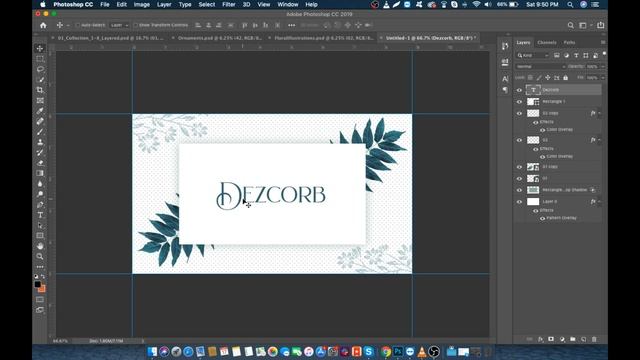The image size is (640, 360).
Task: Hide the 03 copy layer
Action: pos(519,113)
